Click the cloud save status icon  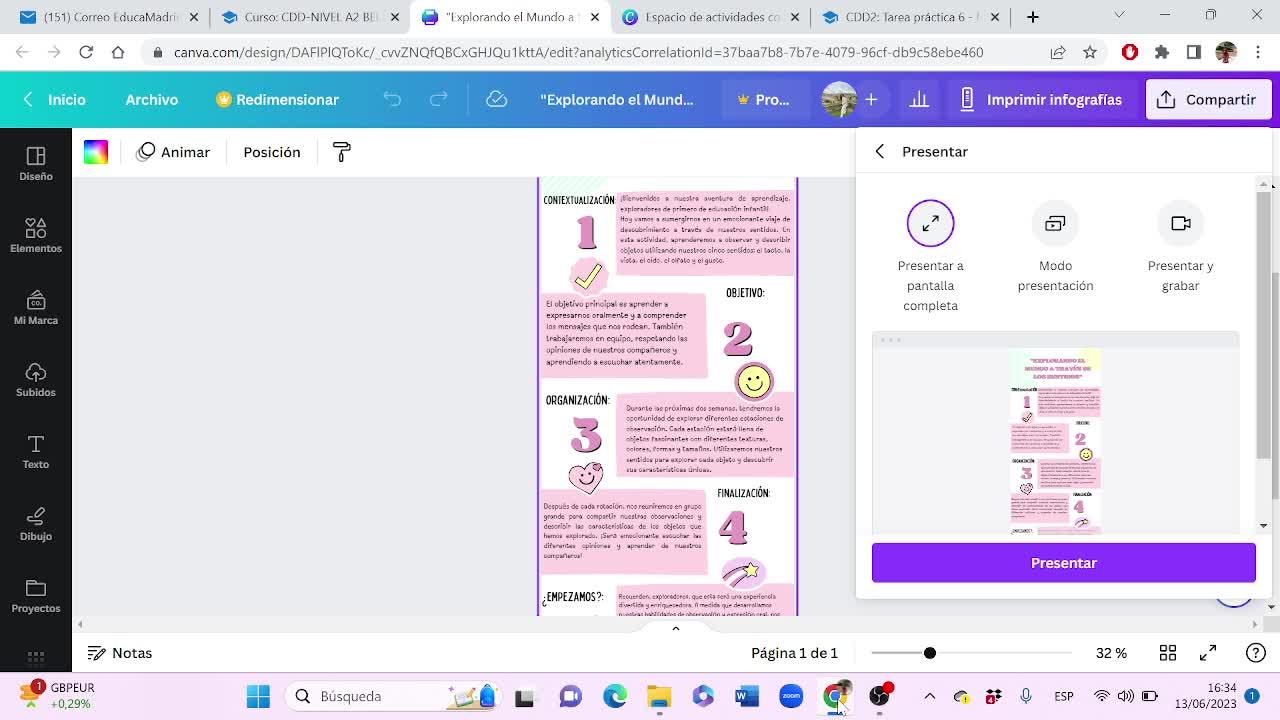click(497, 99)
